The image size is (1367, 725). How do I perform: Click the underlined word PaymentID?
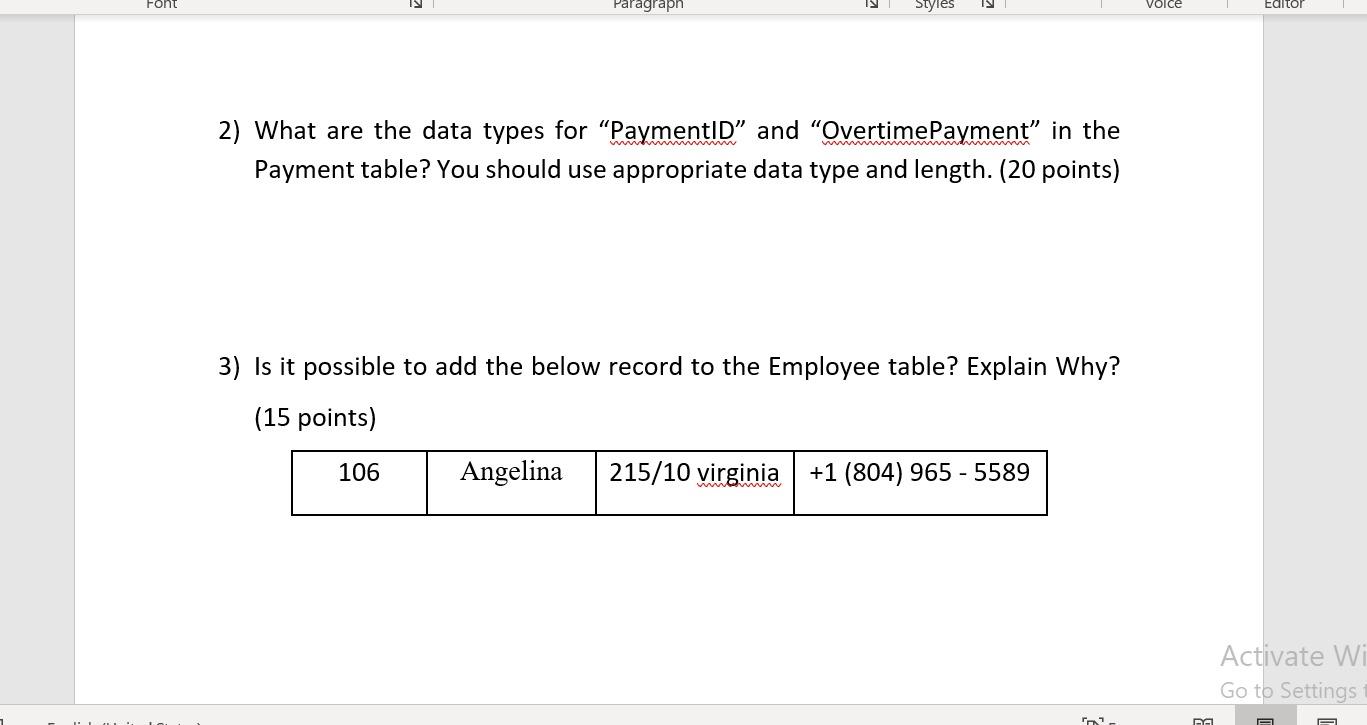tap(671, 130)
